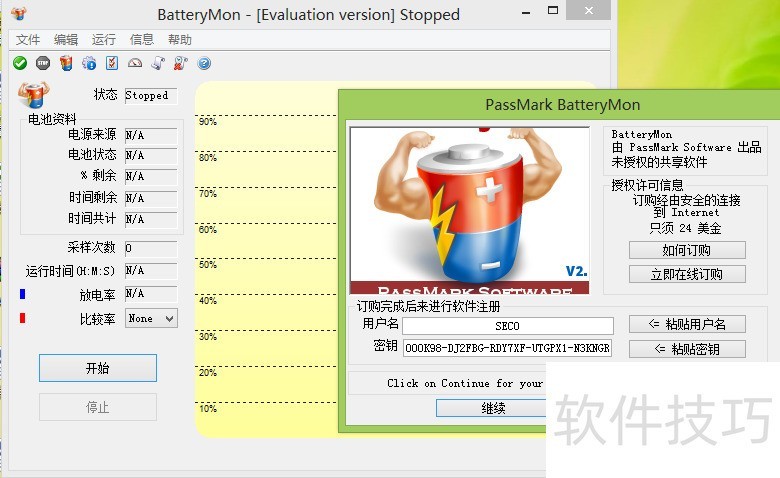The height and width of the screenshot is (478, 780).
Task: Click the 用户名 field containing SECO
Action: point(507,326)
